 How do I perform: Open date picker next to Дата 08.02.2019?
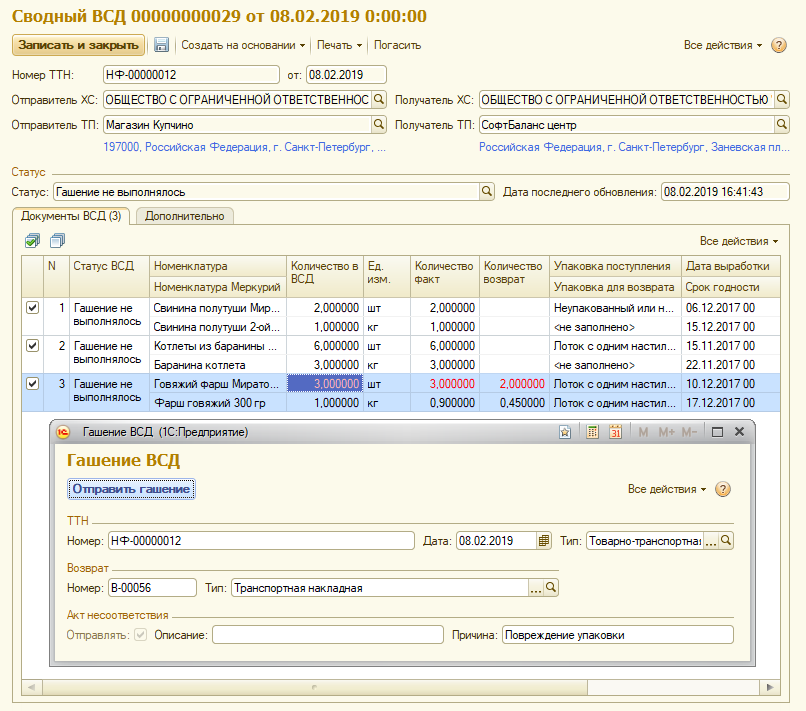click(x=543, y=541)
